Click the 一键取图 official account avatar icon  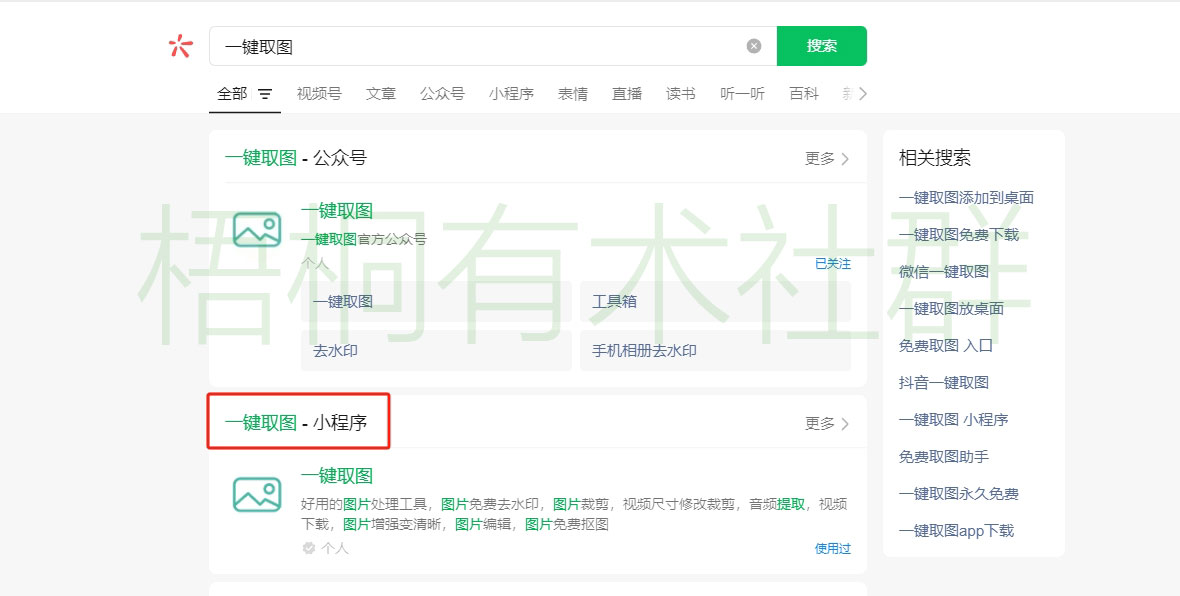(257, 230)
